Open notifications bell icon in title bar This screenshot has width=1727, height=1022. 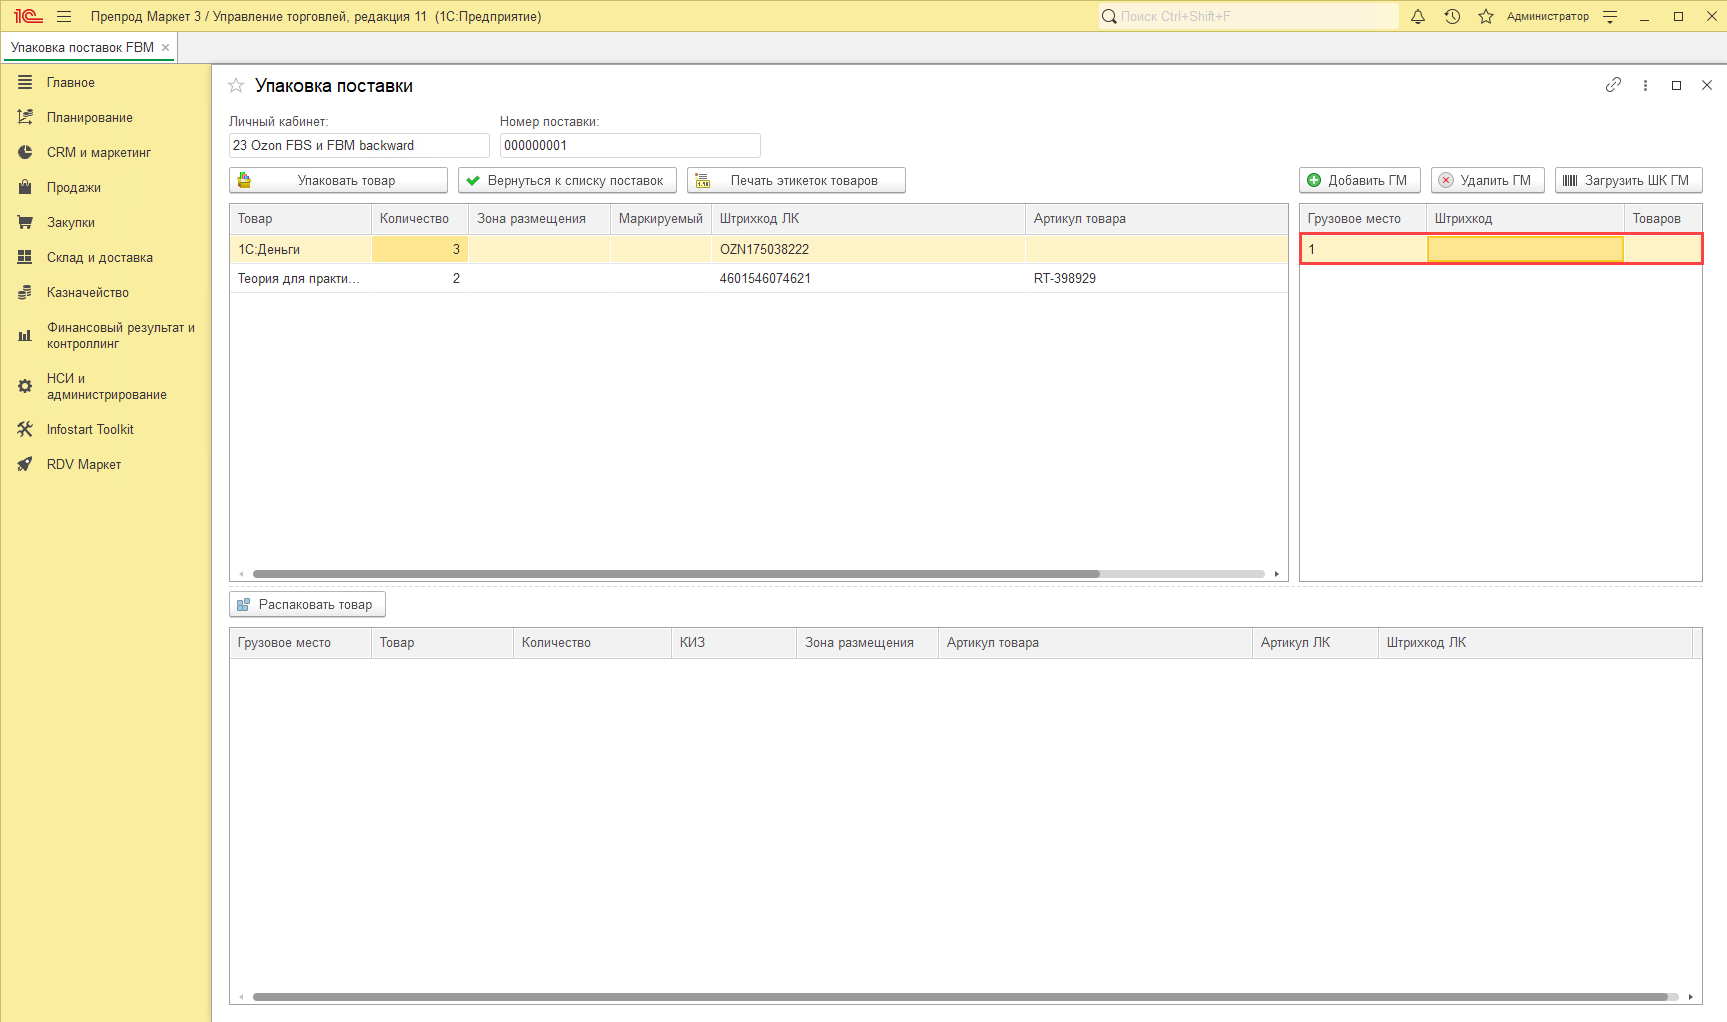[x=1417, y=16]
